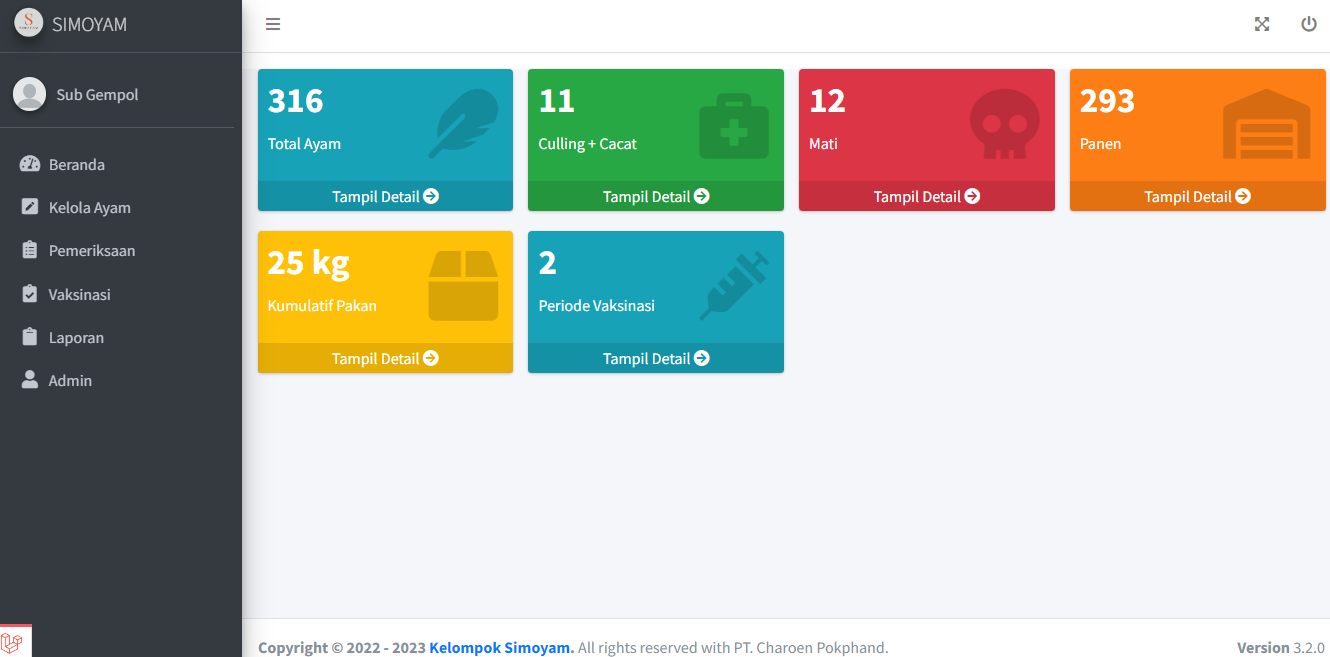Click the Kelompok Simoyam footer link
Image resolution: width=1330 pixels, height=657 pixels.
coord(499,647)
